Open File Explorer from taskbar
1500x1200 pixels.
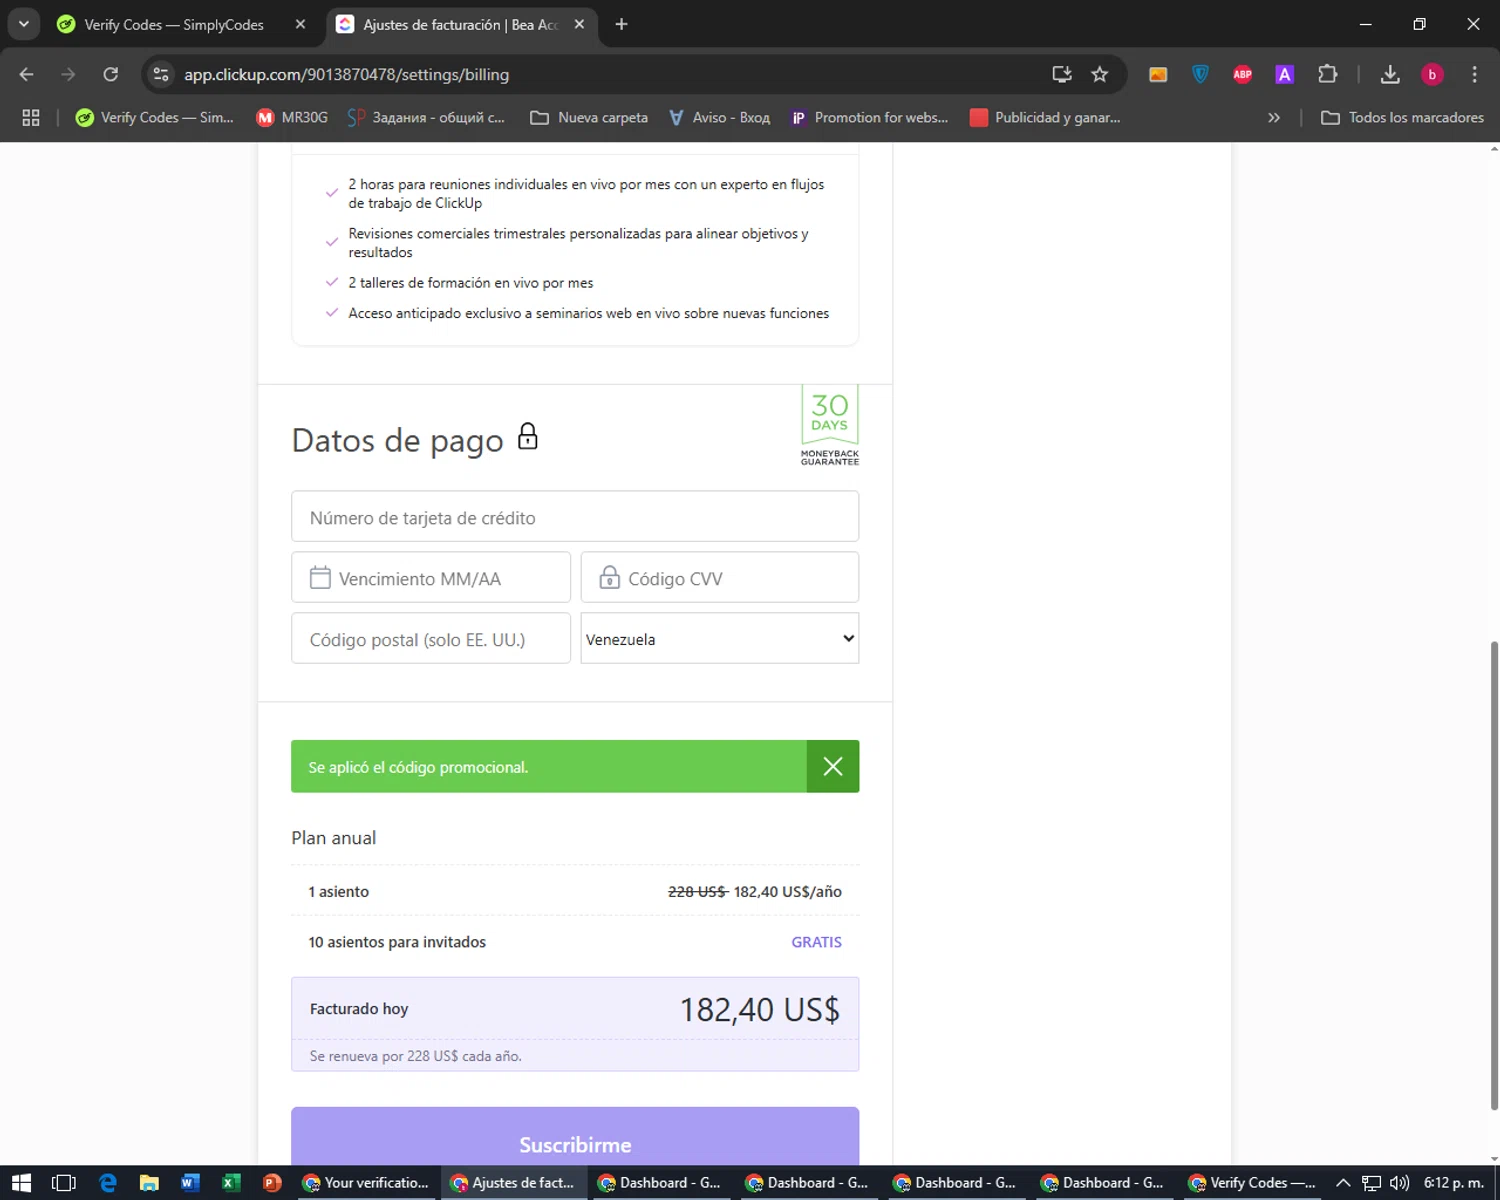149,1183
